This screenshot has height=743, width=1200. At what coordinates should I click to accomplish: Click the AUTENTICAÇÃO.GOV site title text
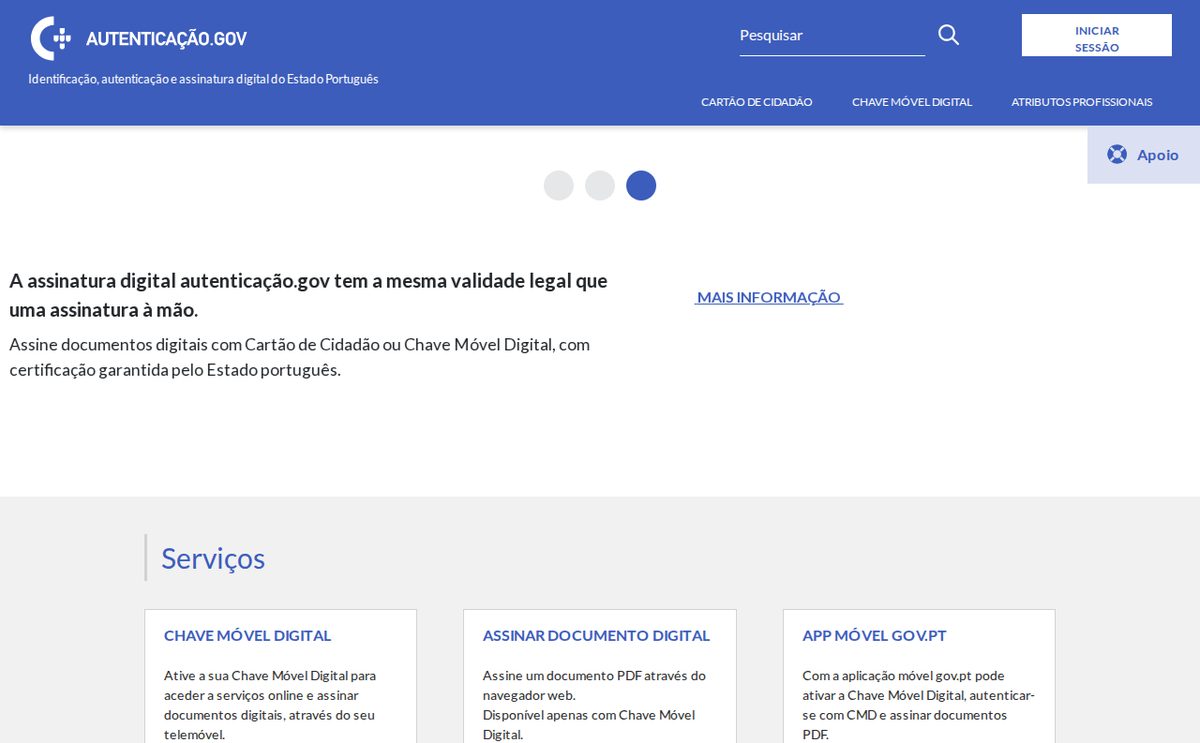(166, 39)
